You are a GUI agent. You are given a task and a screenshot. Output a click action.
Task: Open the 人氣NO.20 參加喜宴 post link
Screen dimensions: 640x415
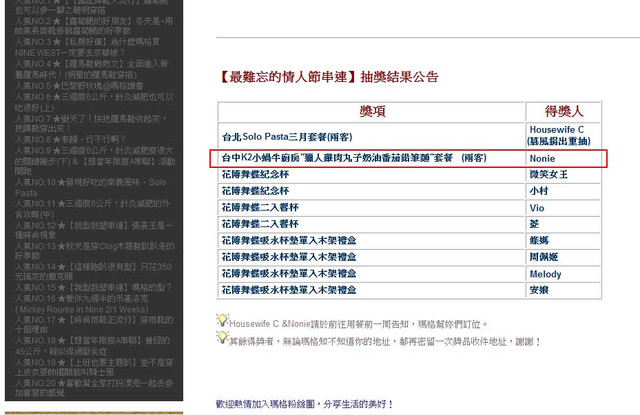94,388
